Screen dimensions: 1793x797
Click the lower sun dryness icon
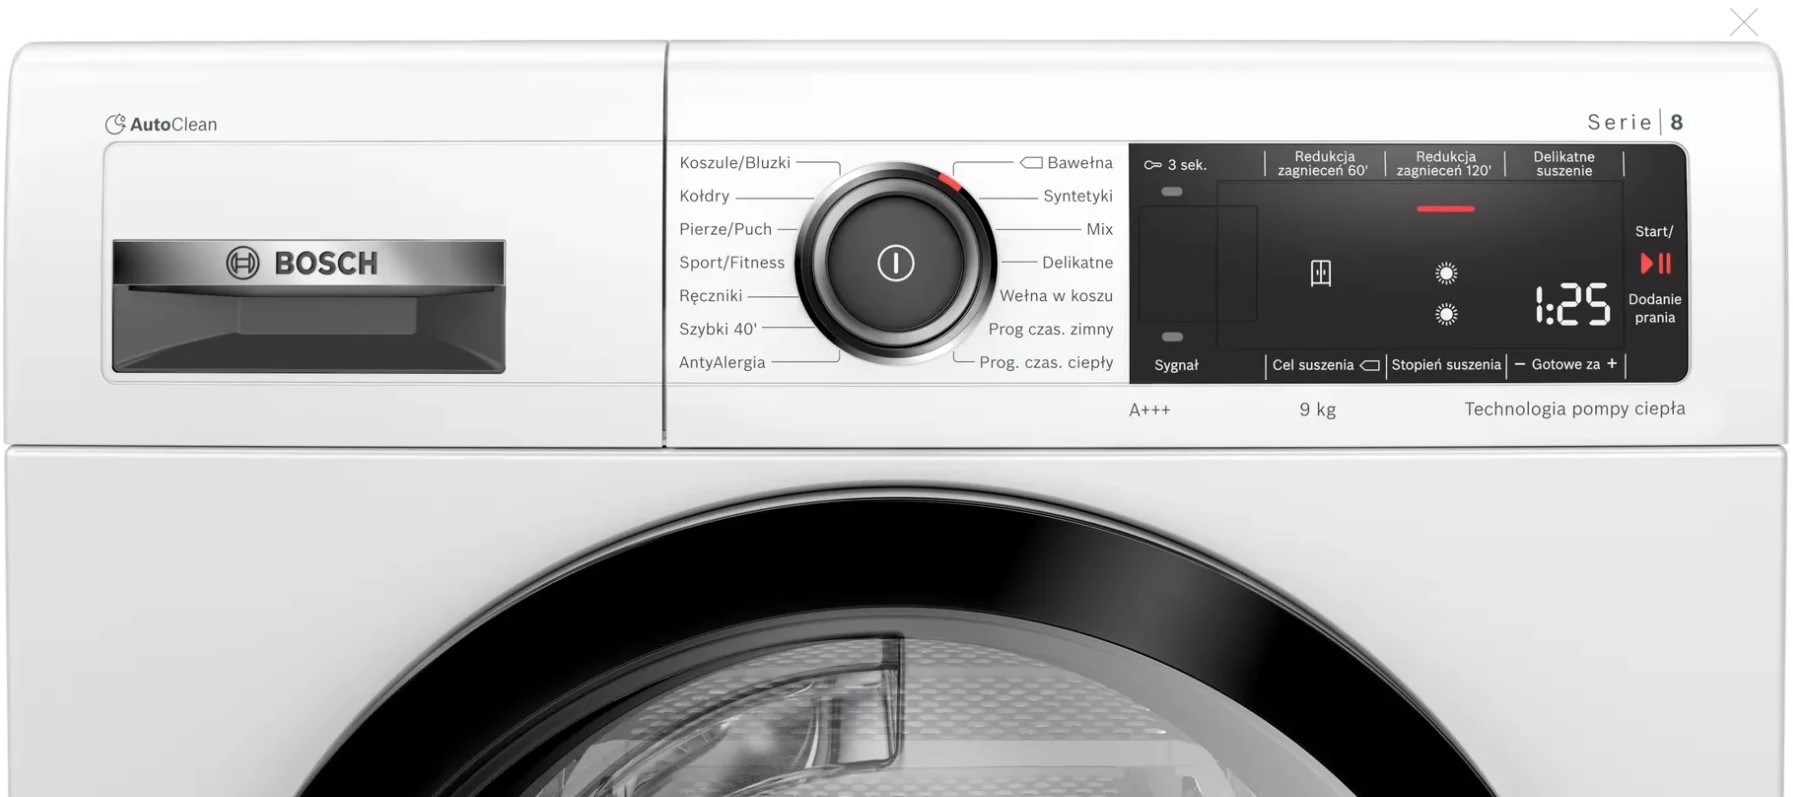[x=1445, y=315]
